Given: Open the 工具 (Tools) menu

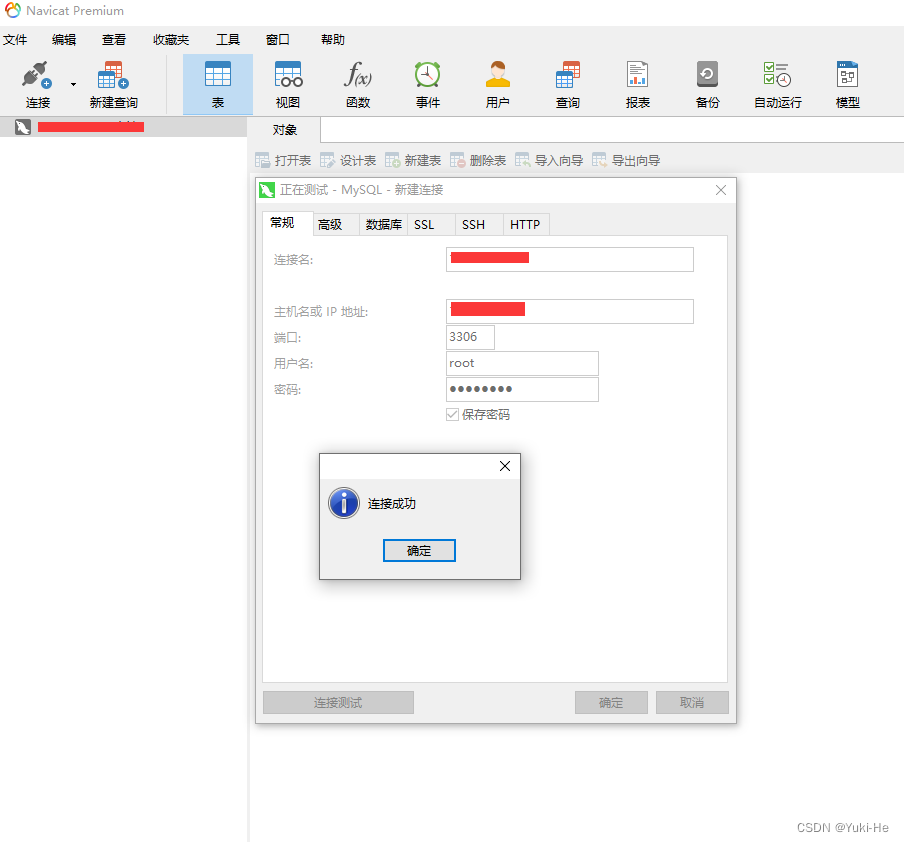Looking at the screenshot, I should [228, 40].
